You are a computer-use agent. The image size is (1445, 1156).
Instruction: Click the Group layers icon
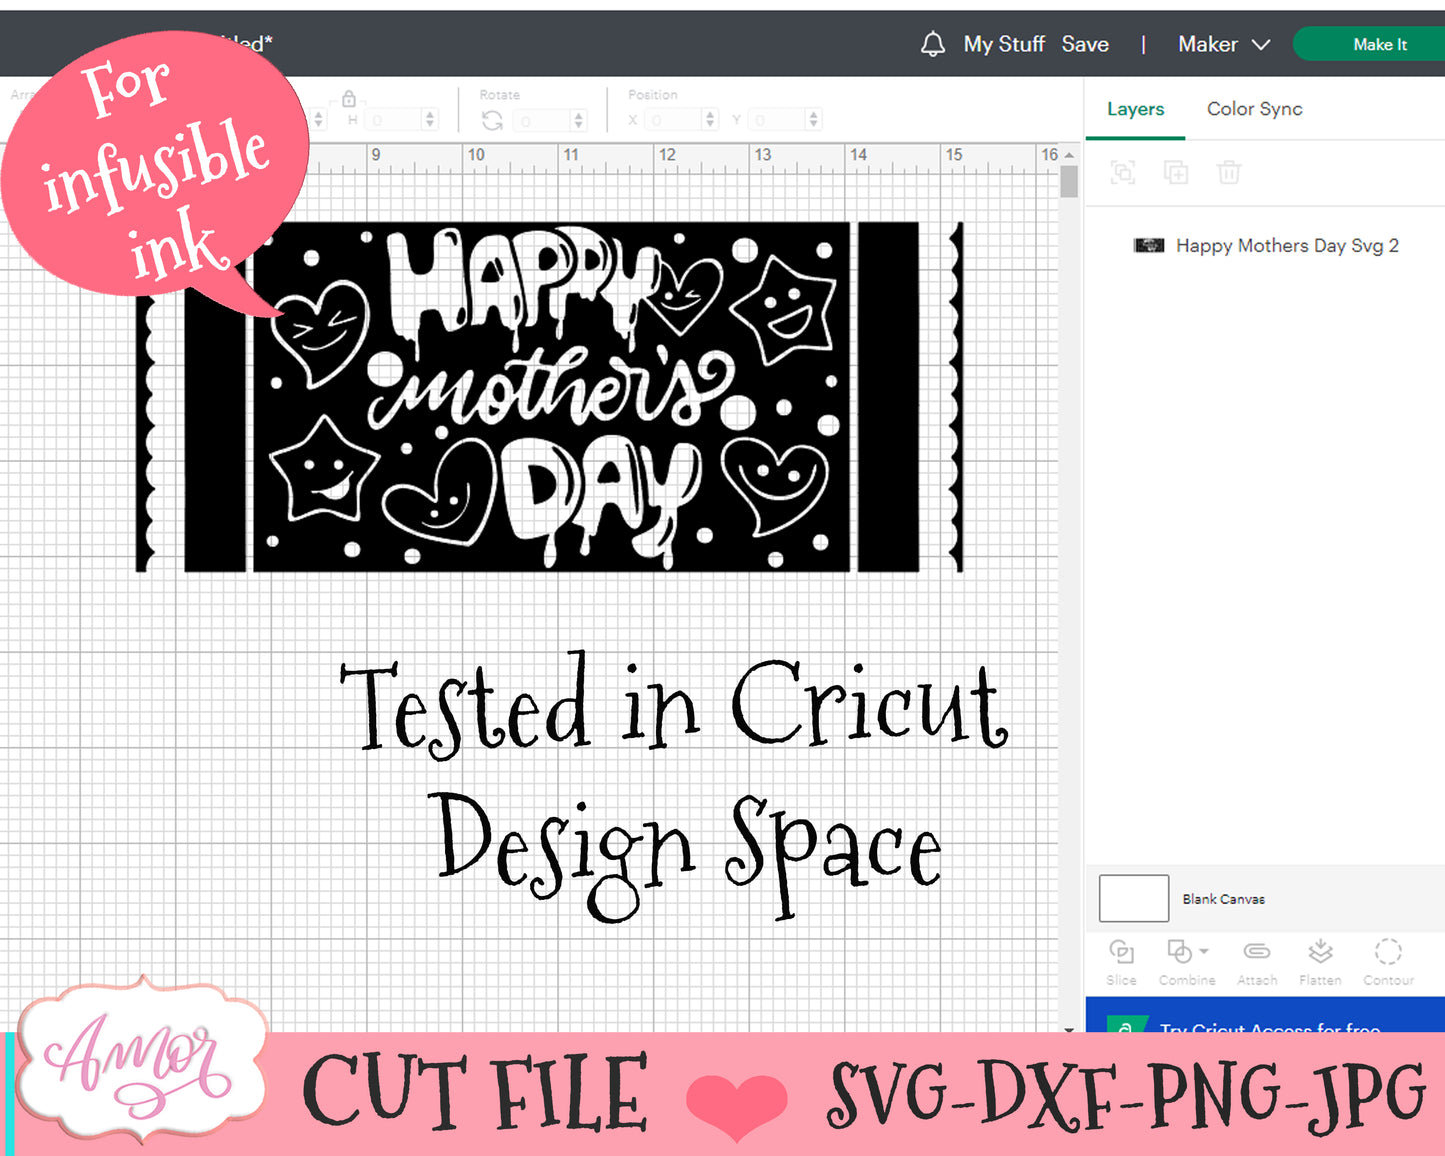pos(1123,173)
